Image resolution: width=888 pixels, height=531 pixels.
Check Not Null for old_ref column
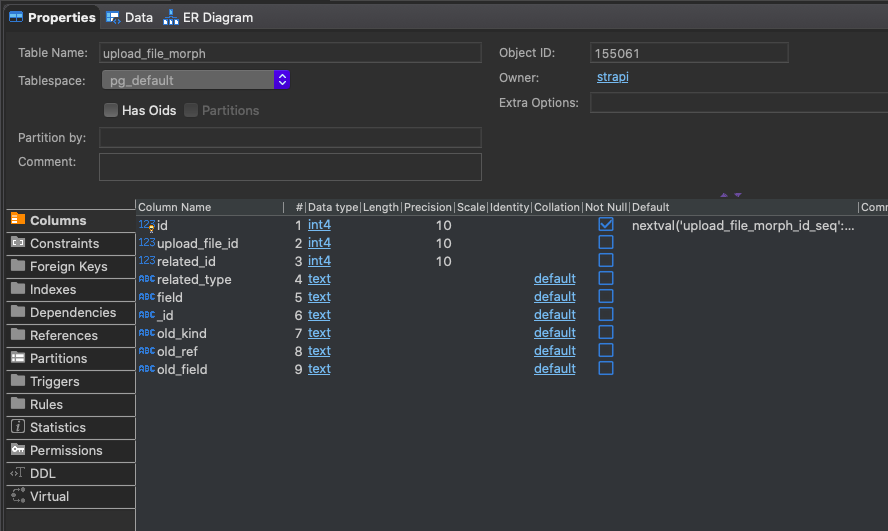[x=605, y=350]
